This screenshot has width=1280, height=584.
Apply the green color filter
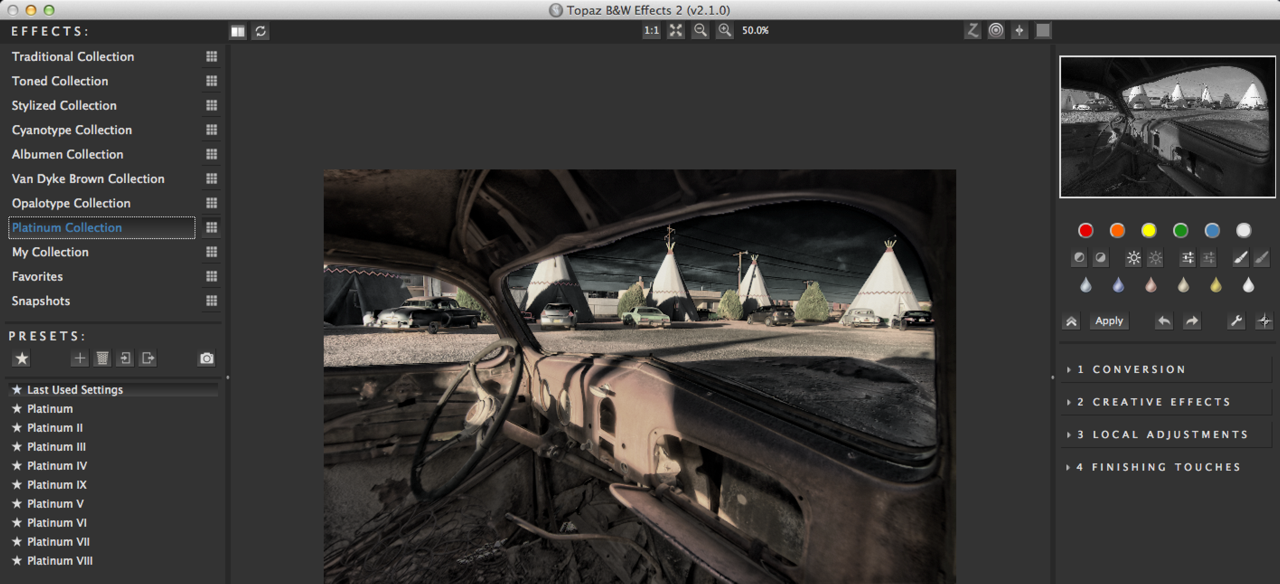coord(1180,230)
